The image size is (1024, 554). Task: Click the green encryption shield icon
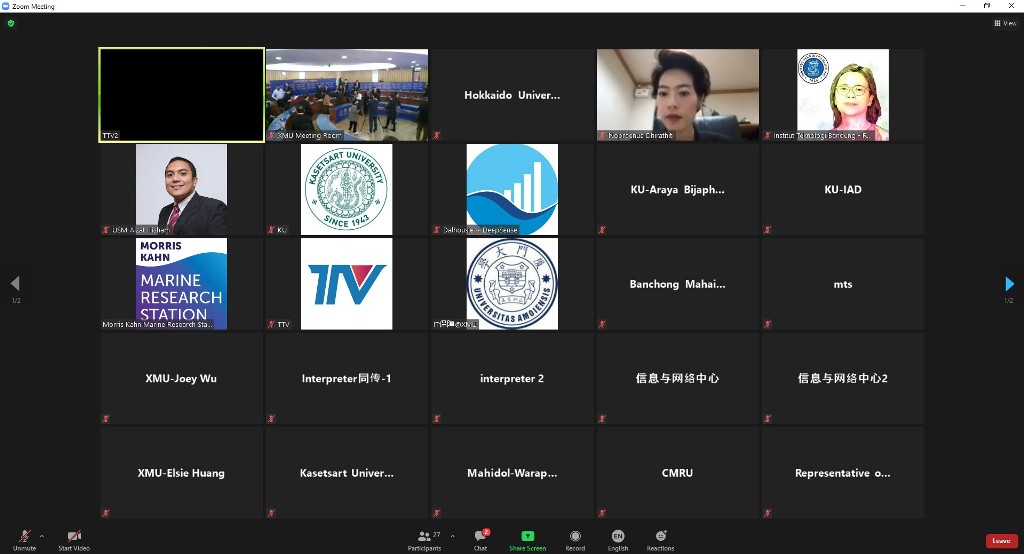click(x=11, y=23)
